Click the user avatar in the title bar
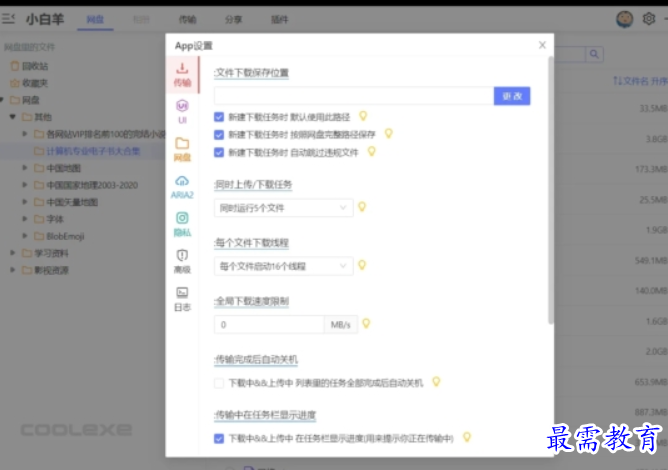 click(x=625, y=19)
